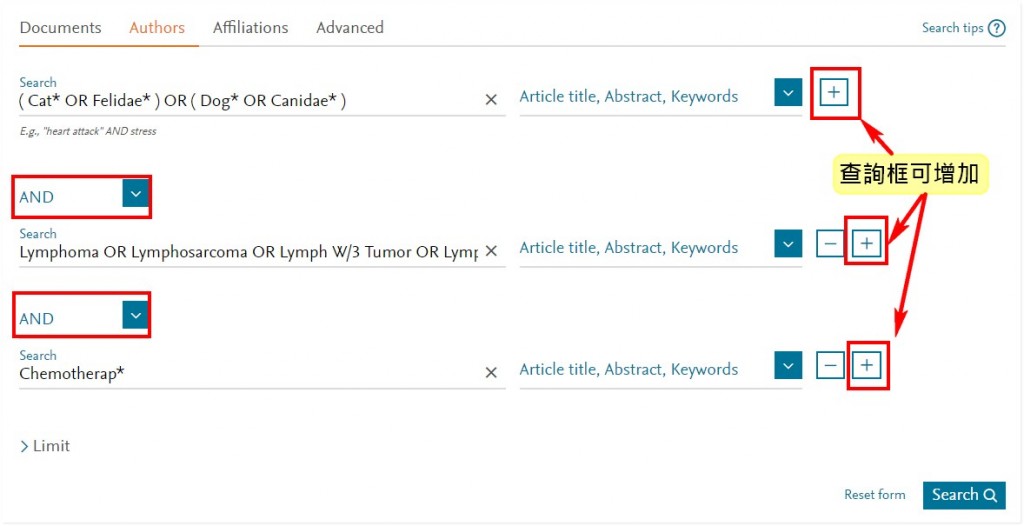Screen dimensions: 1024x526
Task: Add a search field after the Lymphoma row
Action: 866,244
